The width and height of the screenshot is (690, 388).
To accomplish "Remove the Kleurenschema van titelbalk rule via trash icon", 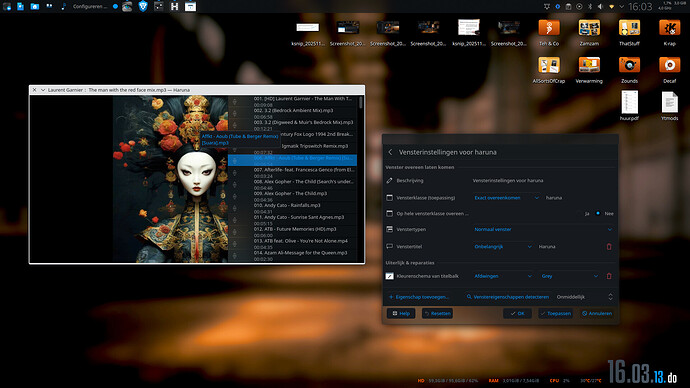I will pyautogui.click(x=609, y=276).
